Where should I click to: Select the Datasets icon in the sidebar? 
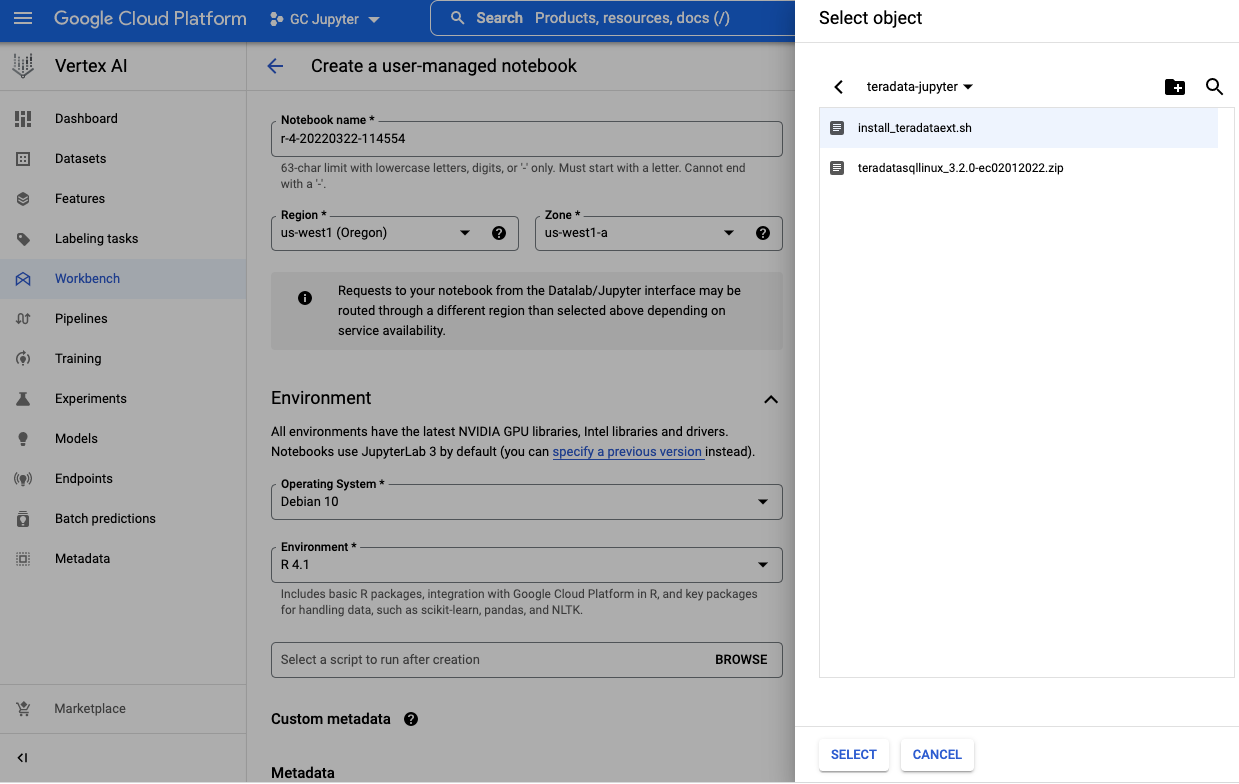[23, 158]
